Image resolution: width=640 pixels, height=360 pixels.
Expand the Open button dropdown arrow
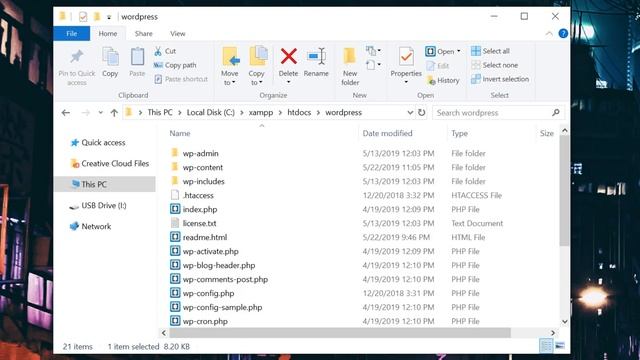pyautogui.click(x=459, y=51)
